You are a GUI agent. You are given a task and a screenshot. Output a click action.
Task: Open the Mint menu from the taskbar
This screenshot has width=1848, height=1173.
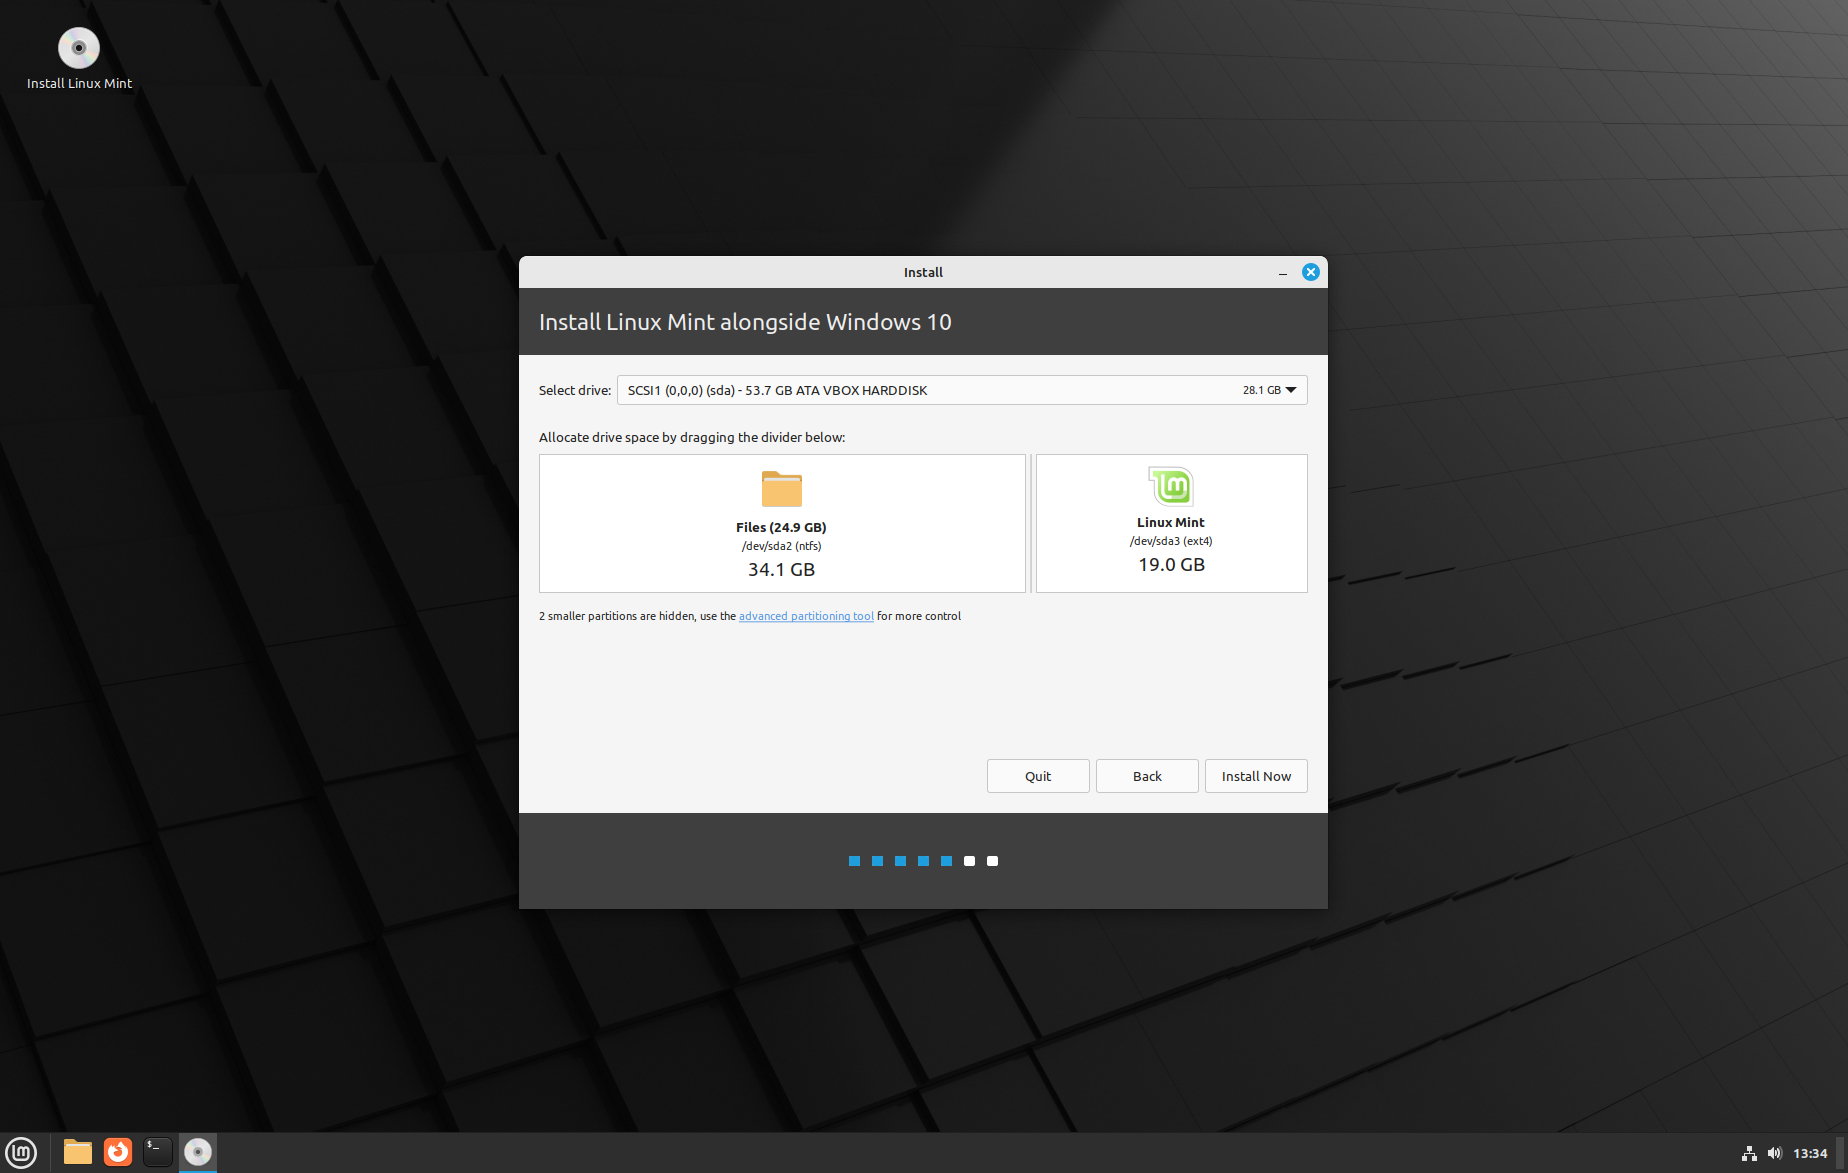click(21, 1151)
